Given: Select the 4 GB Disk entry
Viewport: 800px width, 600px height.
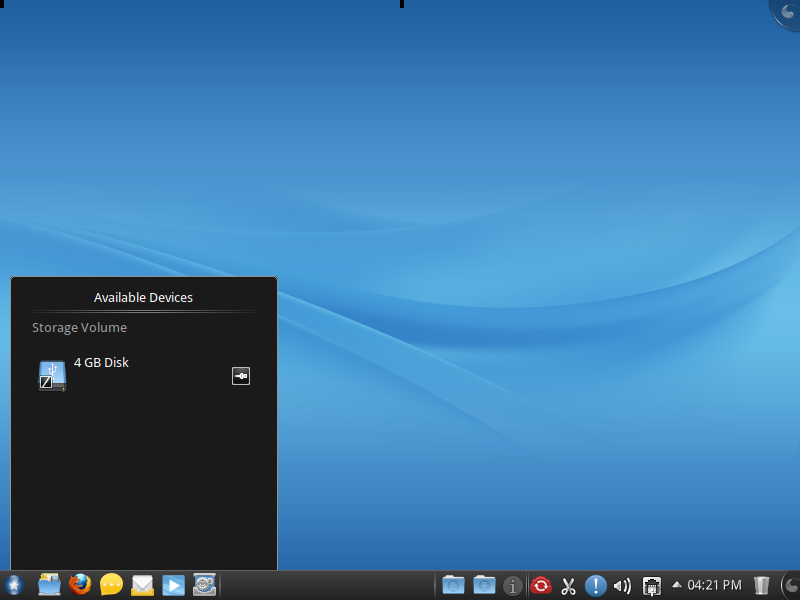Looking at the screenshot, I should point(144,376).
